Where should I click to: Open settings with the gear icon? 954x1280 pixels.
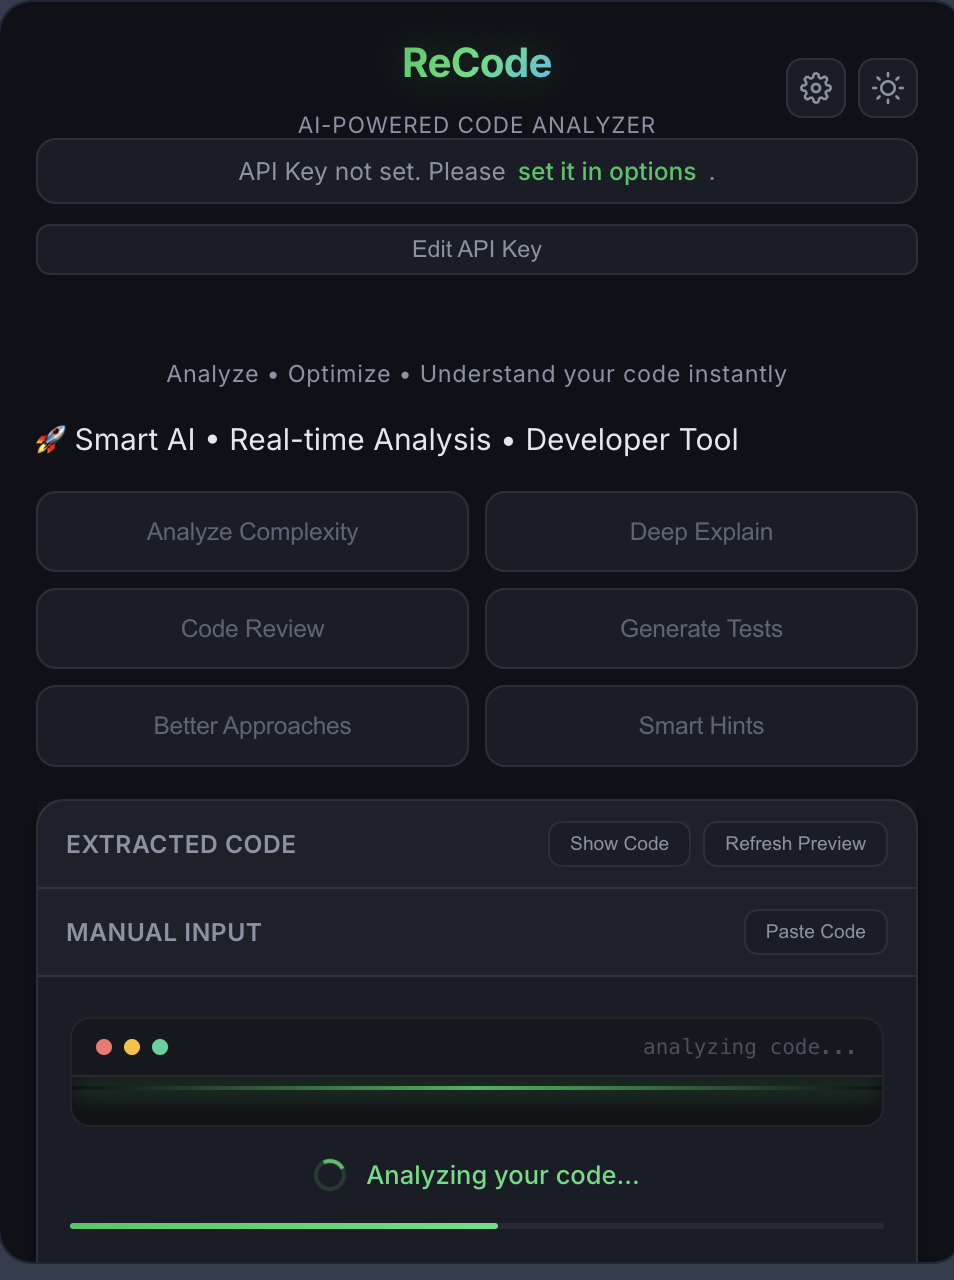815,88
